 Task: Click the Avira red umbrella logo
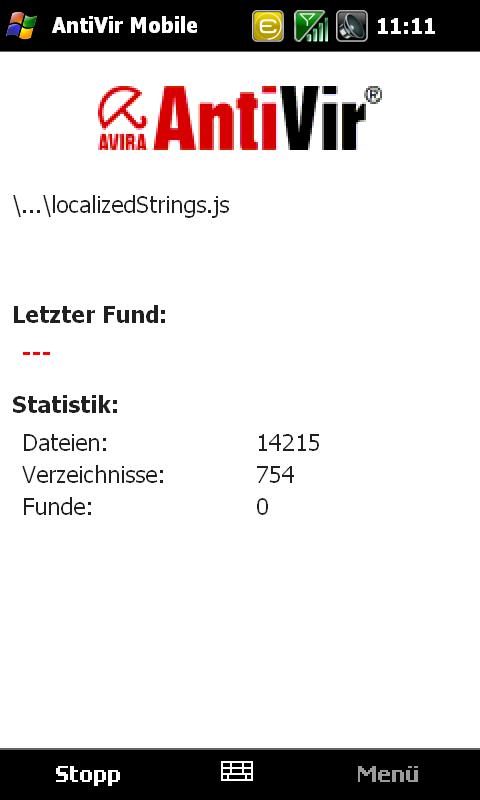pyautogui.click(x=122, y=118)
